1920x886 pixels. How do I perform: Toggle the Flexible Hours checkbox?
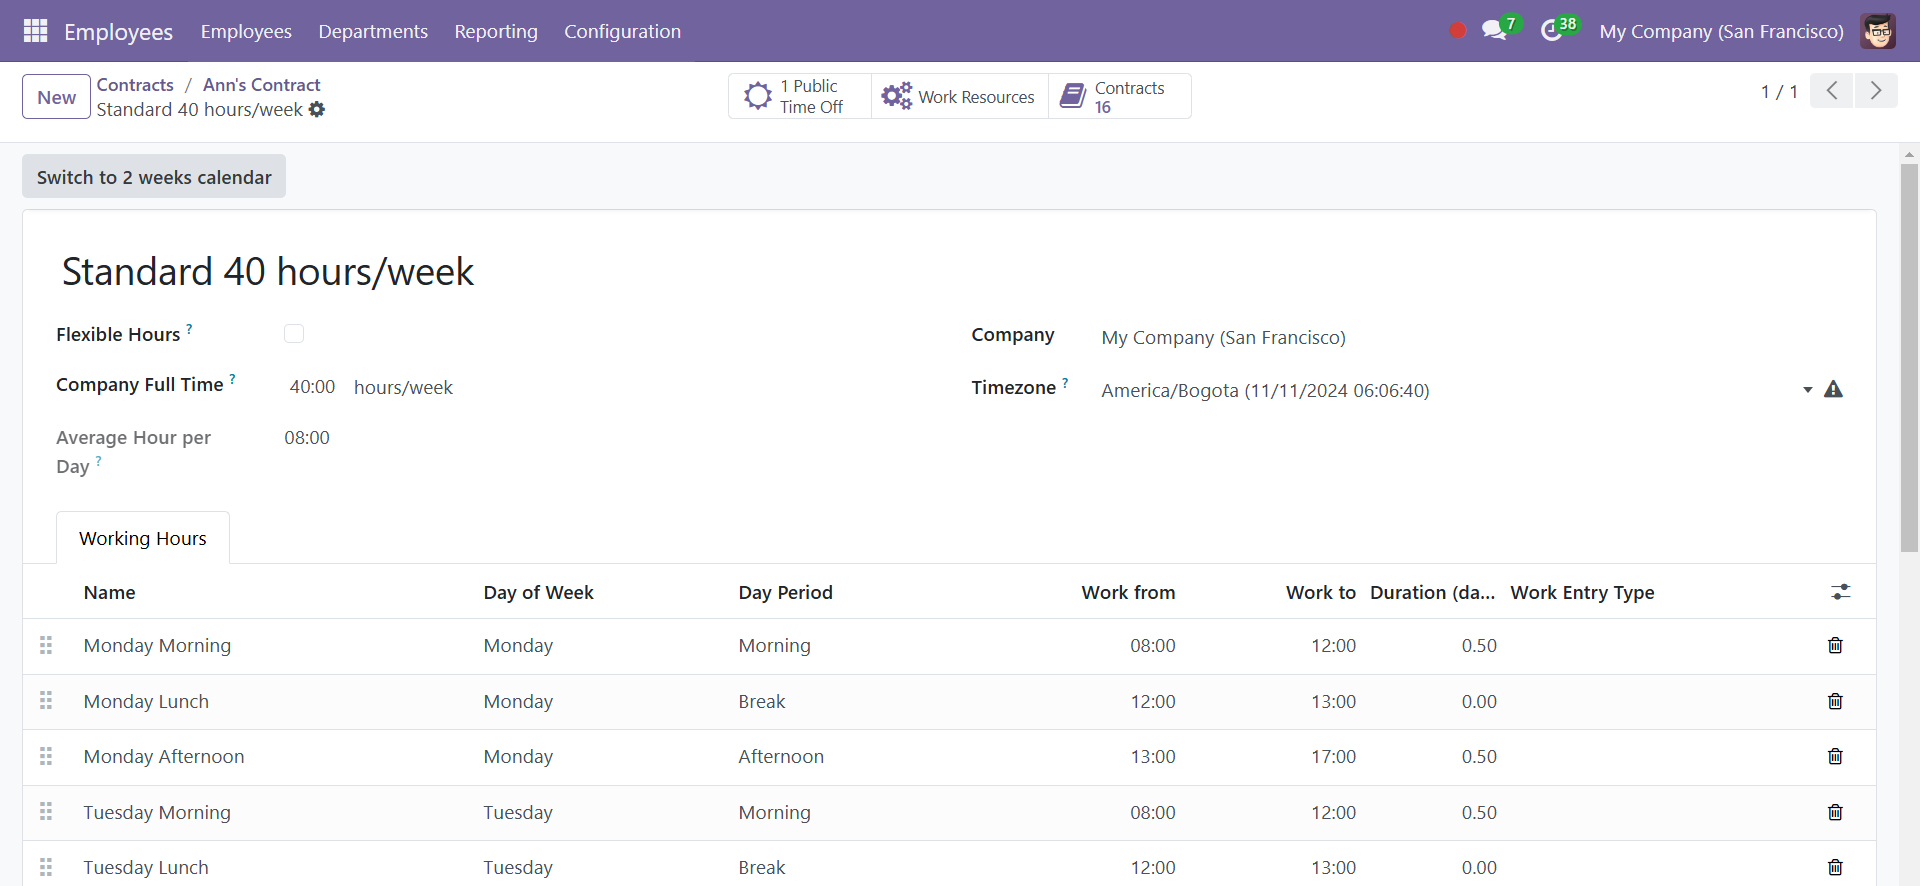[294, 334]
